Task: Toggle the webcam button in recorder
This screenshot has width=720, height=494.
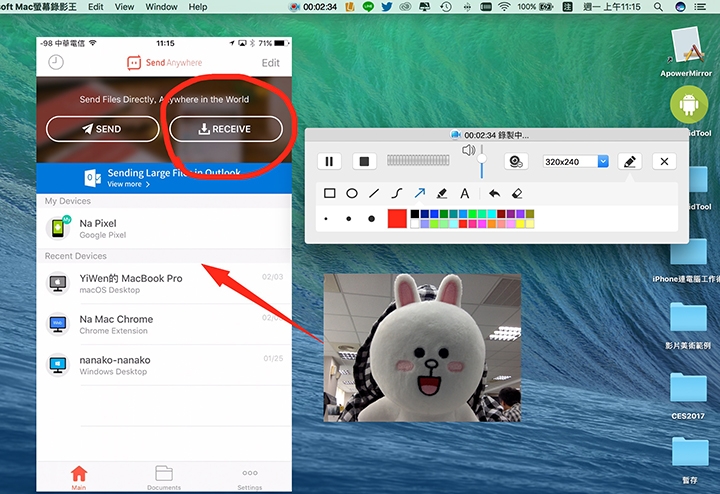Action: click(516, 162)
